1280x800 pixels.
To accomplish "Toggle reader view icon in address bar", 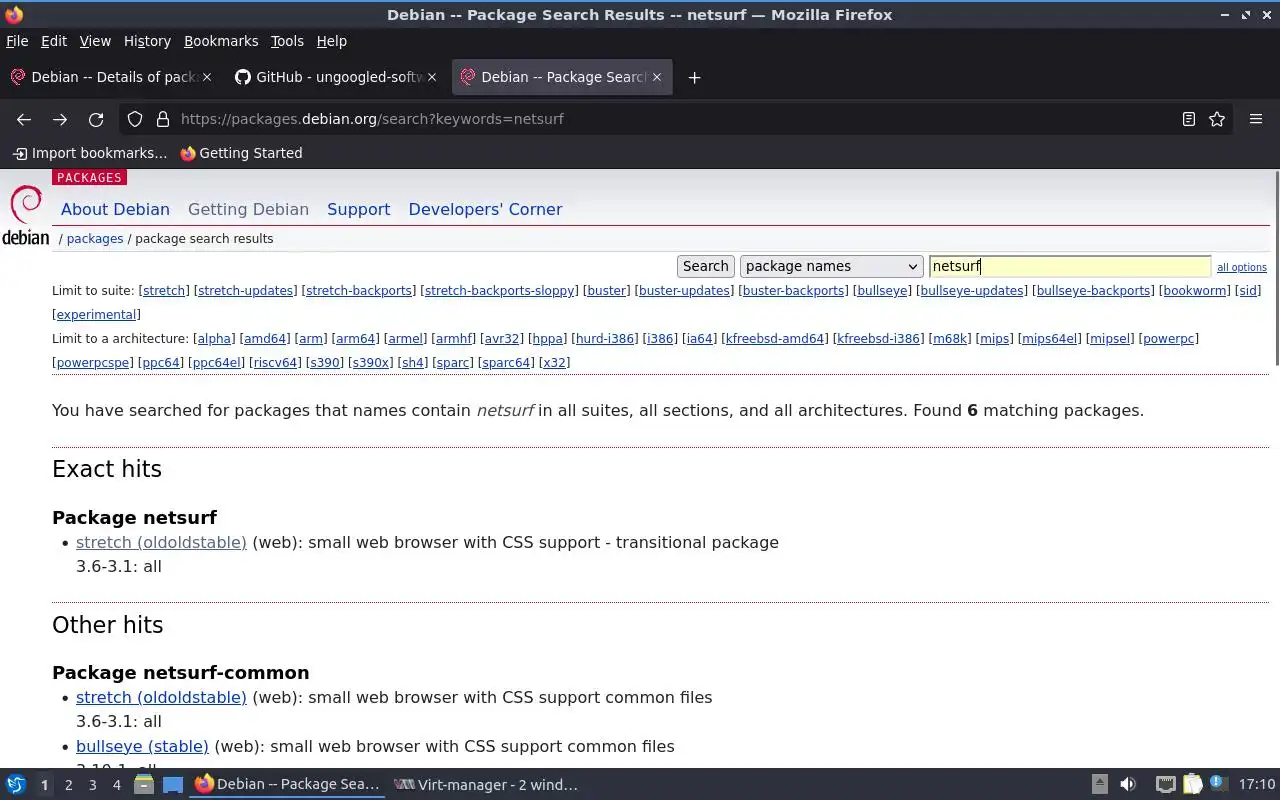I will pos(1189,119).
